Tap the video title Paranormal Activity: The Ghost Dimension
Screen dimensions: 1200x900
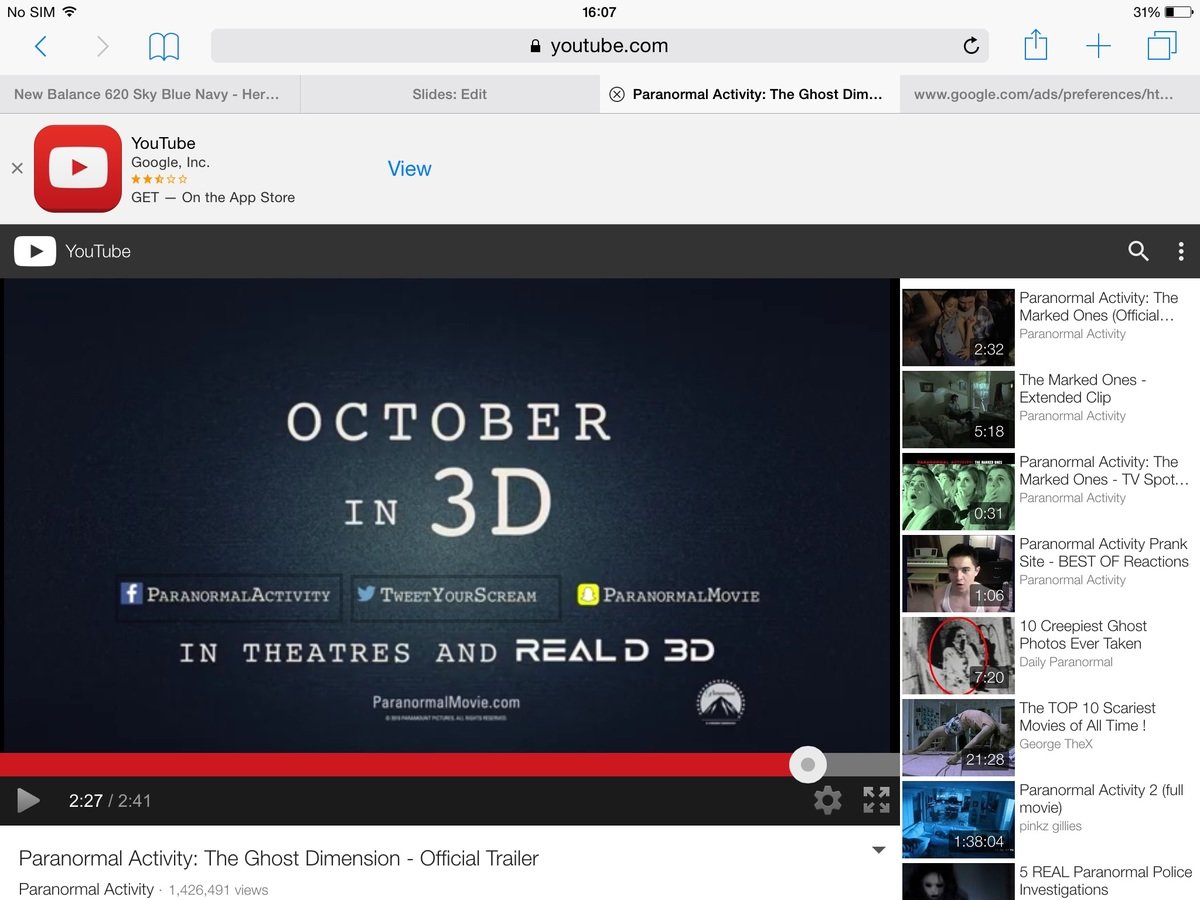(x=278, y=858)
